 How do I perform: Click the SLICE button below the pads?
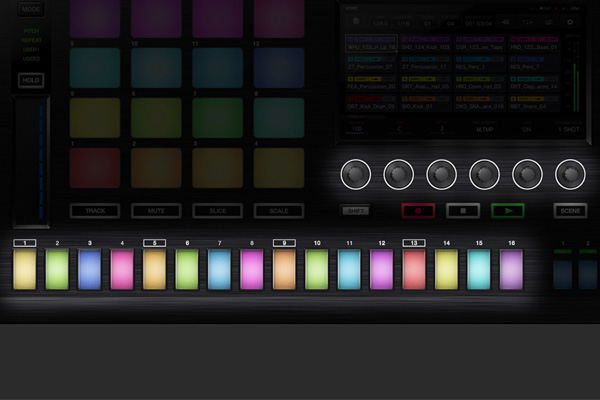point(217,211)
